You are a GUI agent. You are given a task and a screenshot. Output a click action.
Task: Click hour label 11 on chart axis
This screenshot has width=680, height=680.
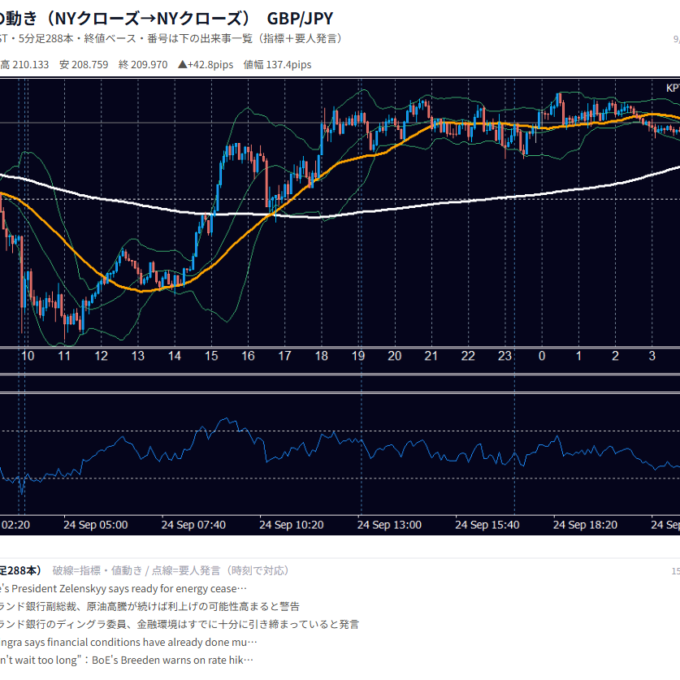pos(64,356)
